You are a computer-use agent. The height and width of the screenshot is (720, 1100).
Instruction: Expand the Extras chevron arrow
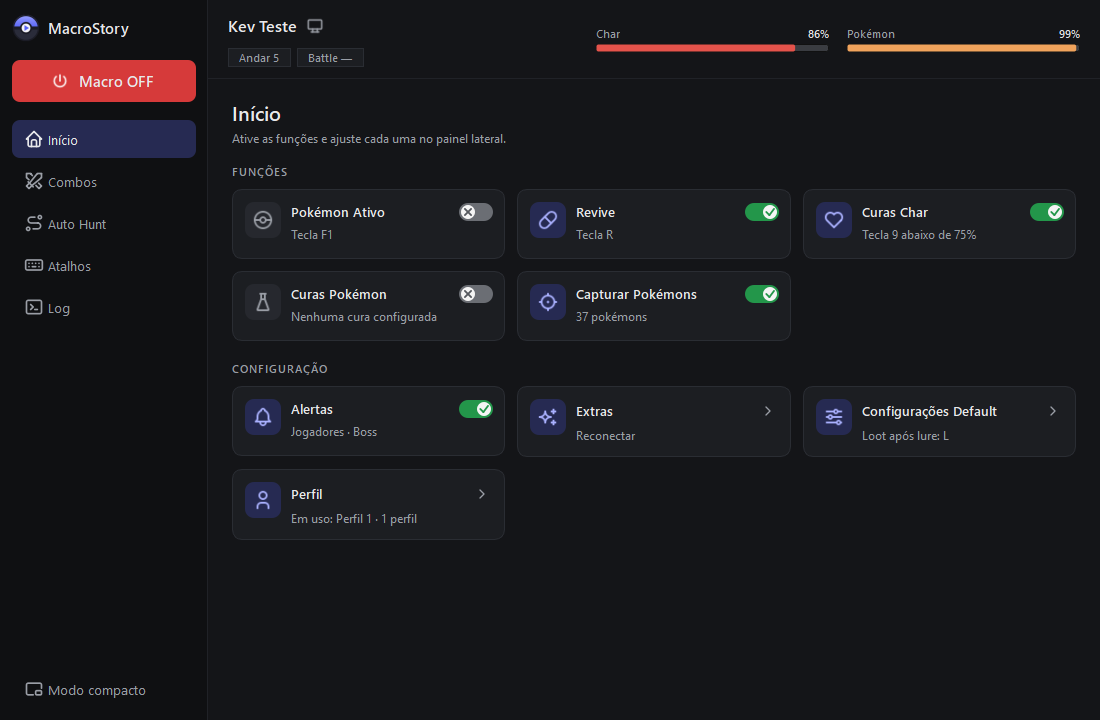[x=768, y=411]
